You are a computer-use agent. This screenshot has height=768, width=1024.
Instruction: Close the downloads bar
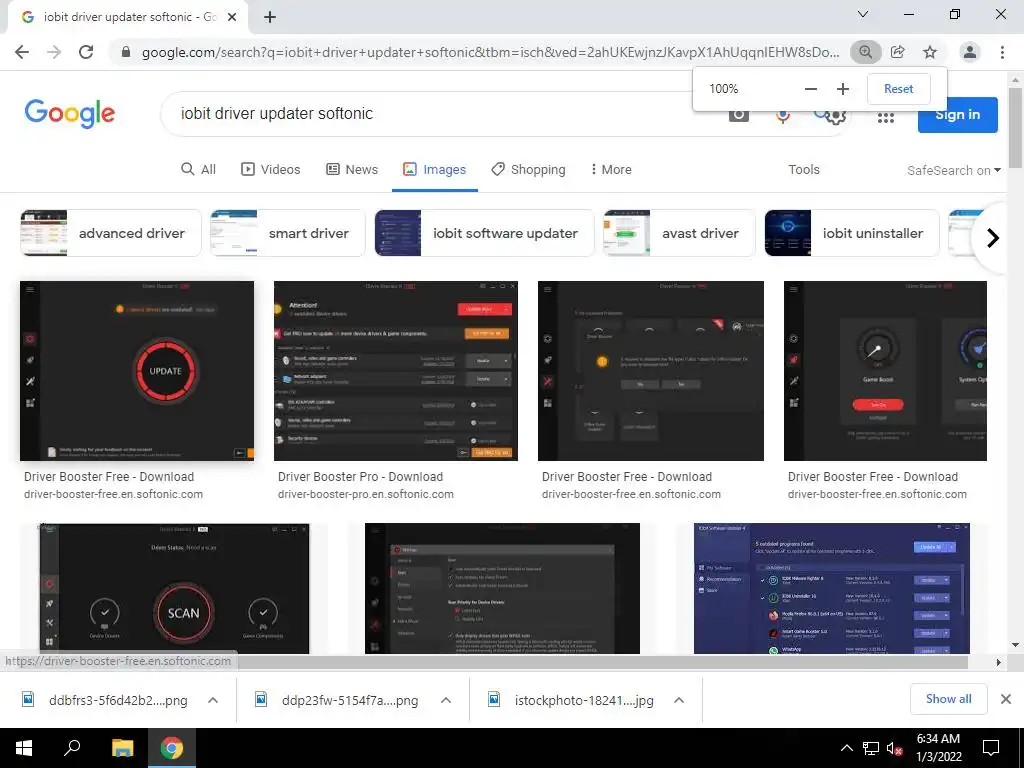point(1006,699)
